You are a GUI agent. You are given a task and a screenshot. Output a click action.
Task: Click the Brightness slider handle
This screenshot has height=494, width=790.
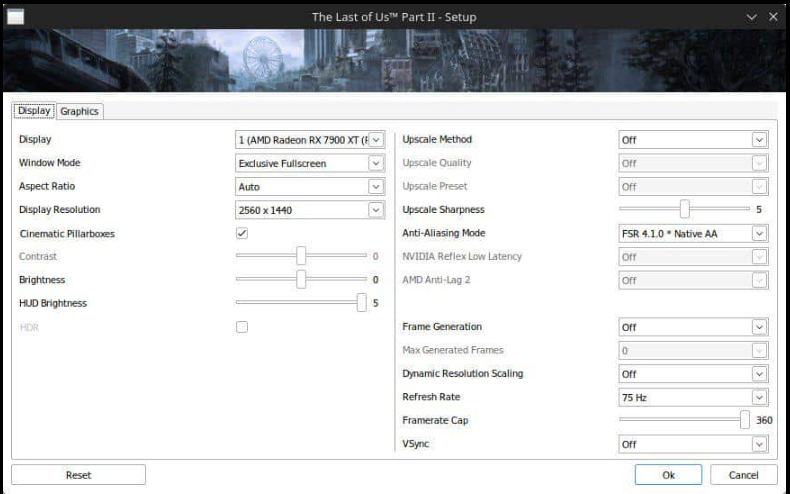[301, 280]
